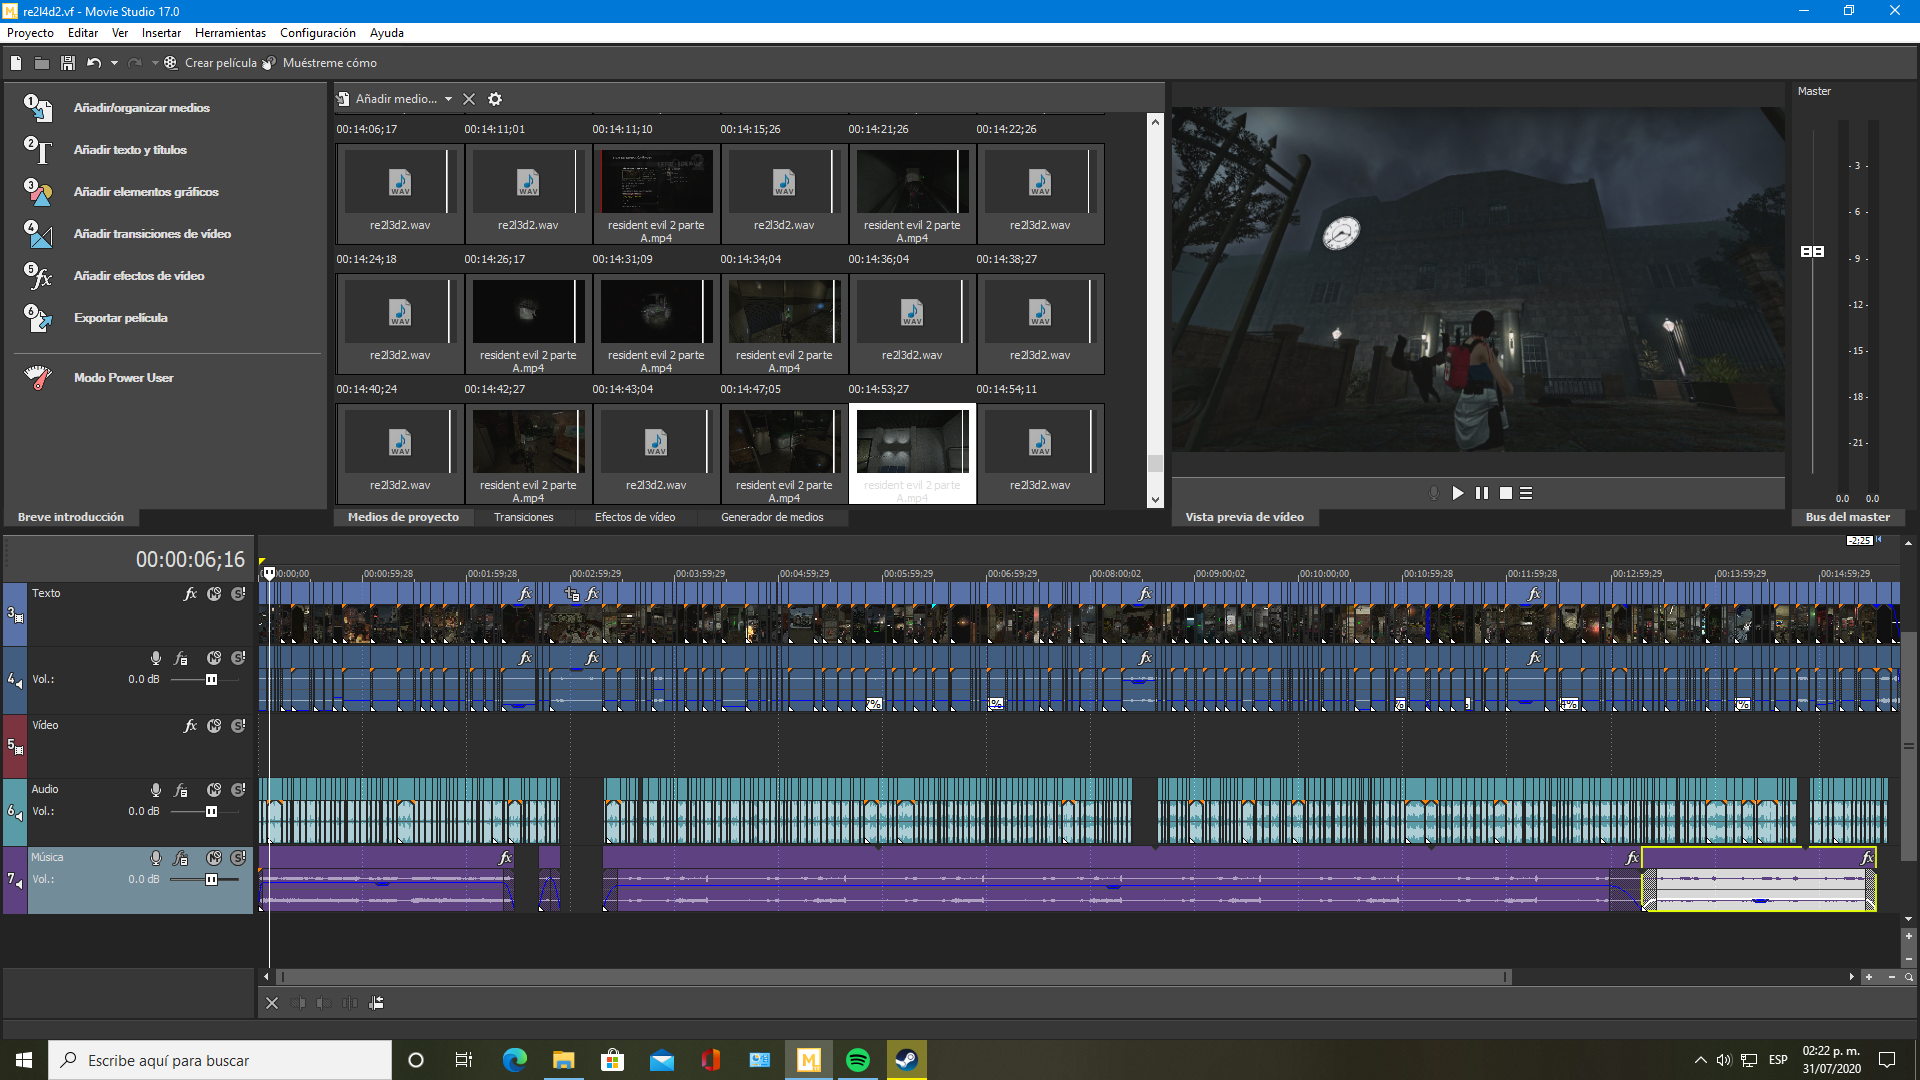
Task: Solo the Audio track
Action: pos(238,790)
